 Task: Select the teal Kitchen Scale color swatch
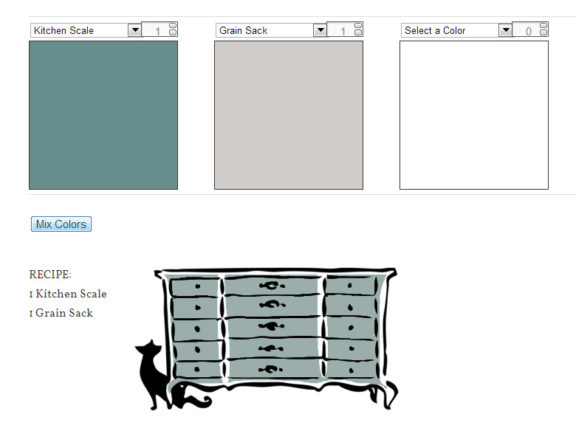click(103, 115)
